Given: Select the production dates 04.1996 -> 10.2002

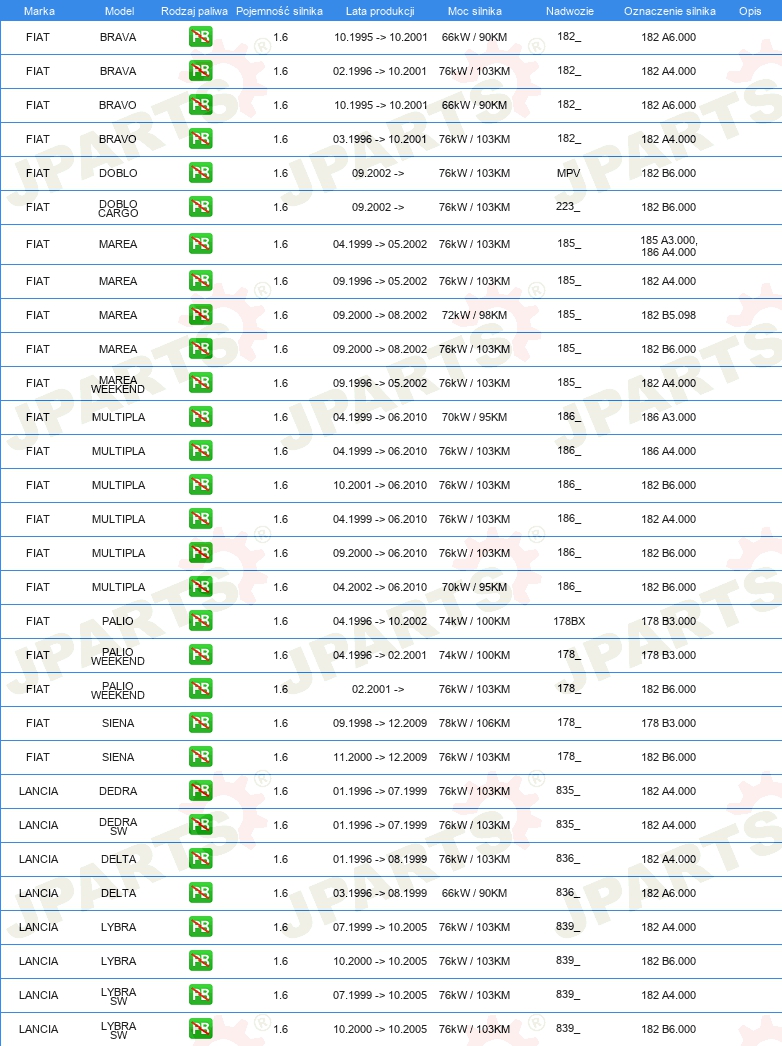Looking at the screenshot, I should click(x=380, y=621).
